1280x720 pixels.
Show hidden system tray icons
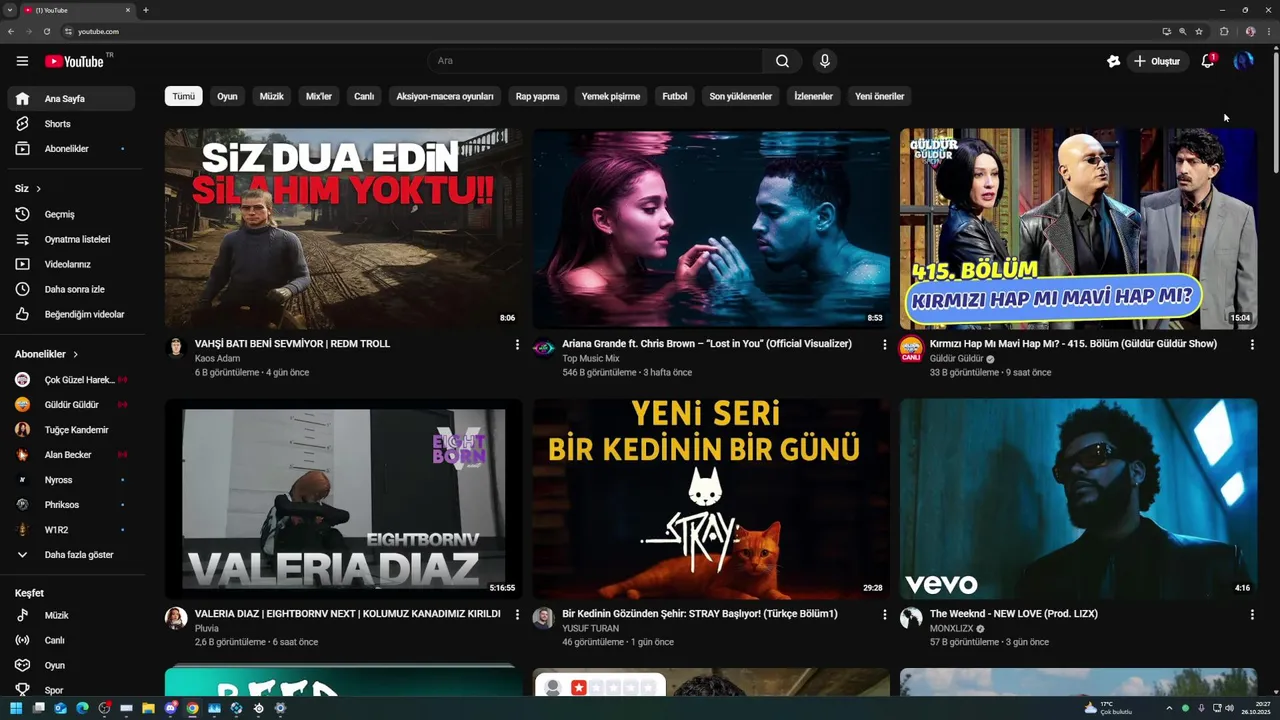pyautogui.click(x=1169, y=708)
